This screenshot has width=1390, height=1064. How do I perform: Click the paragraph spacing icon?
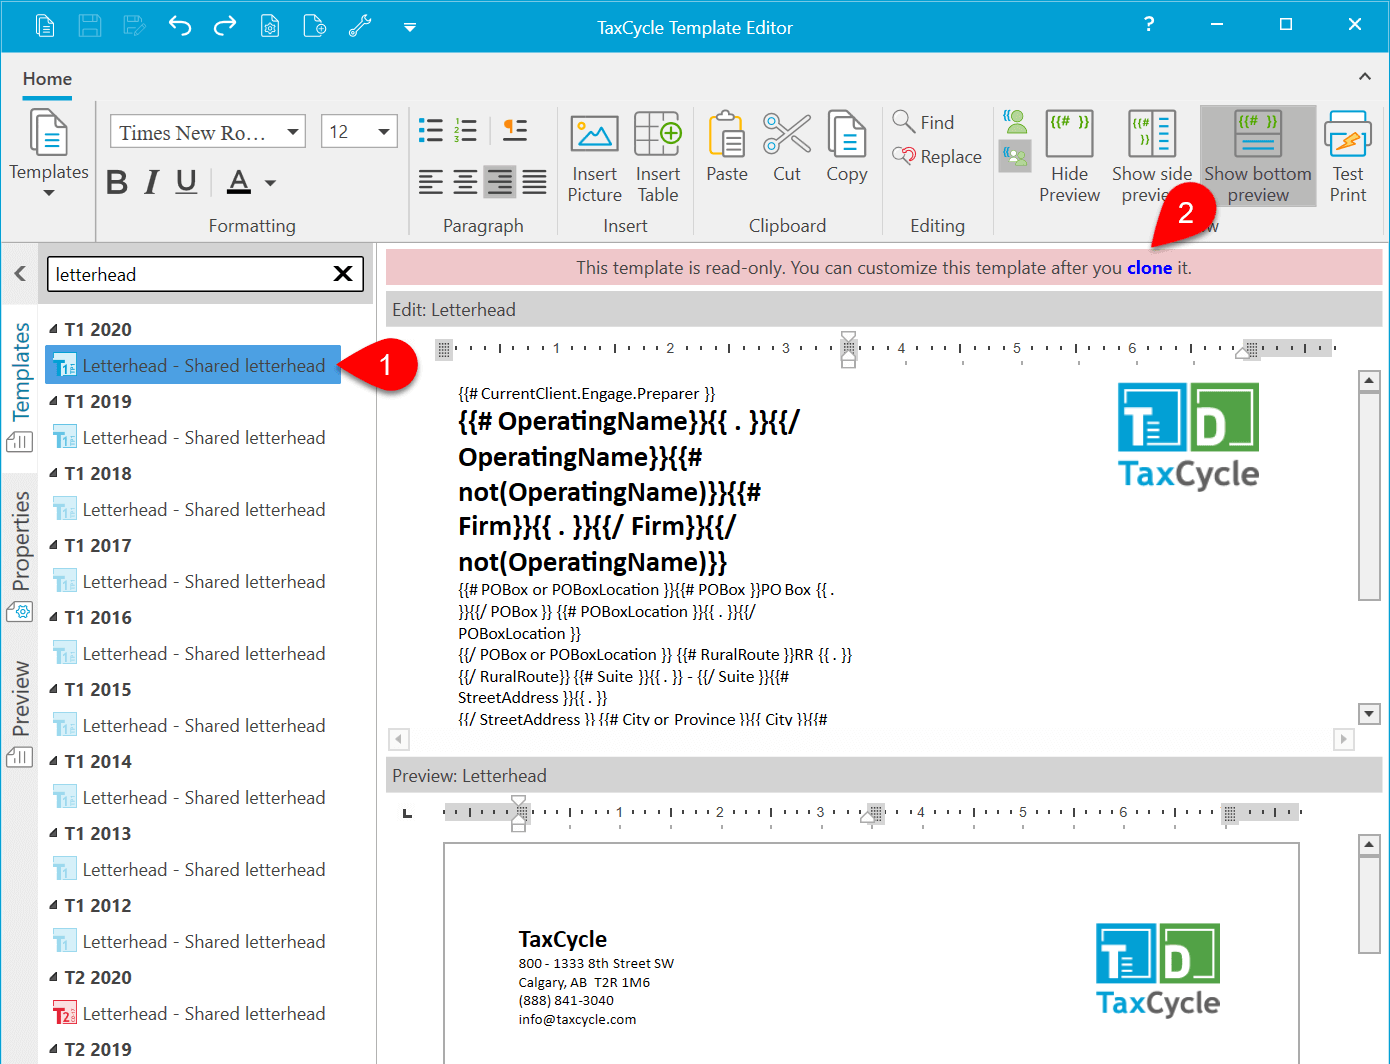point(515,130)
